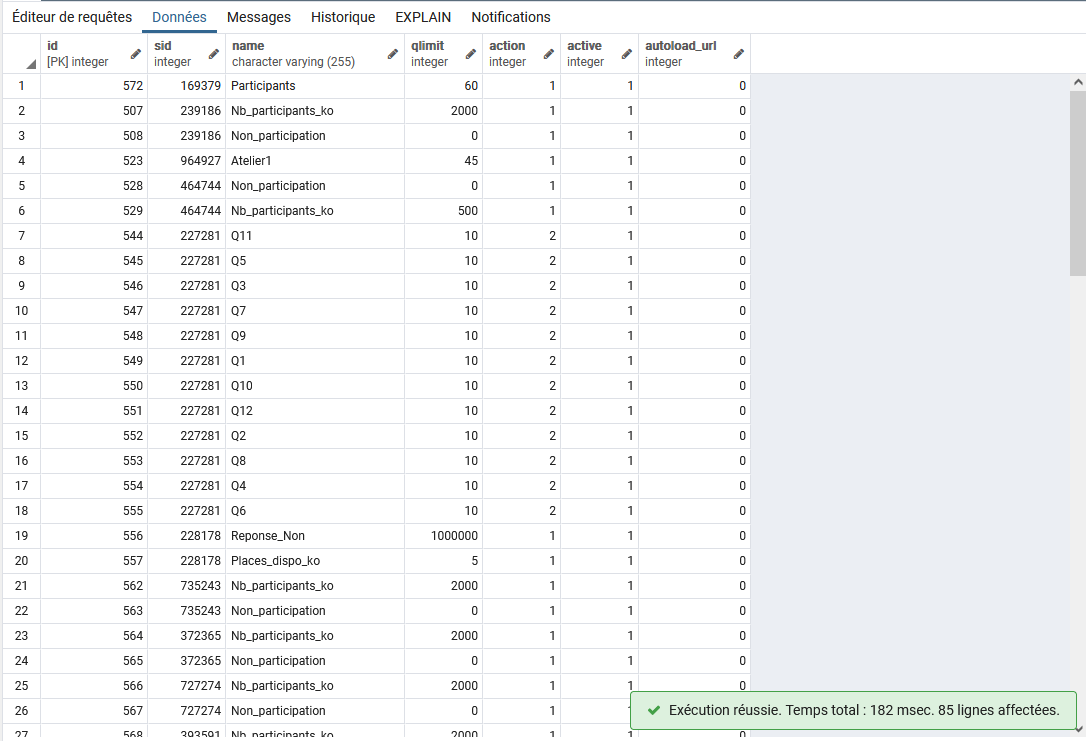Viewport: 1086px width, 741px height.
Task: Click the green success checkmark icon
Action: [x=654, y=710]
